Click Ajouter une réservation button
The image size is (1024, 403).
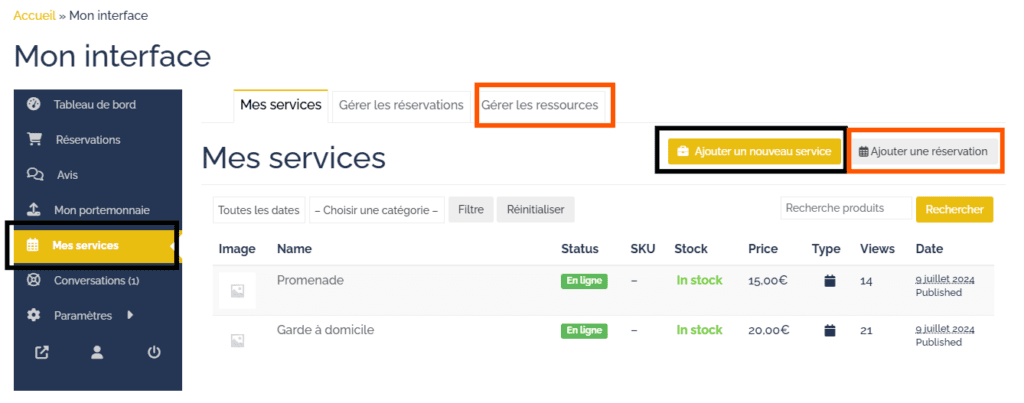tap(923, 151)
